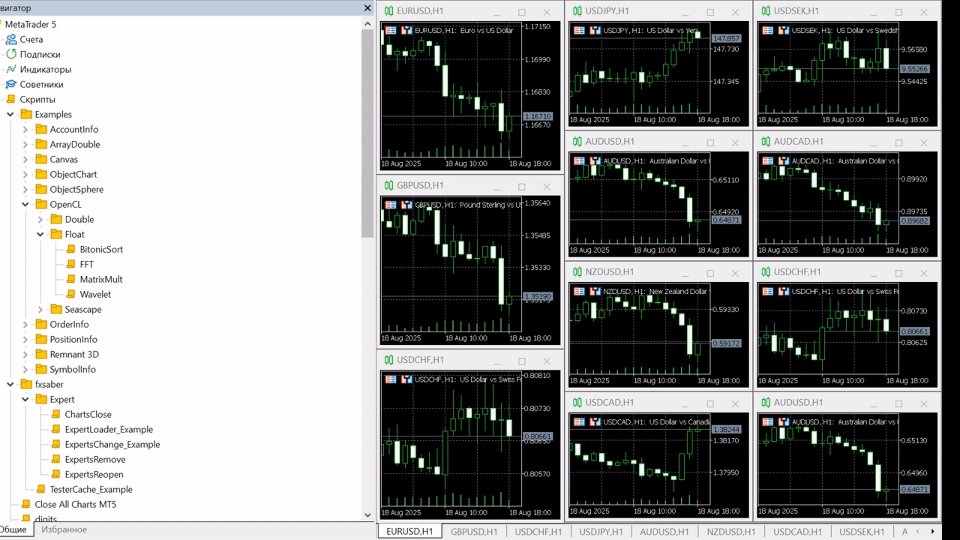960x540 pixels.
Task: Switch to the USDCHF,H1 bottom chart tab
Action: point(538,531)
